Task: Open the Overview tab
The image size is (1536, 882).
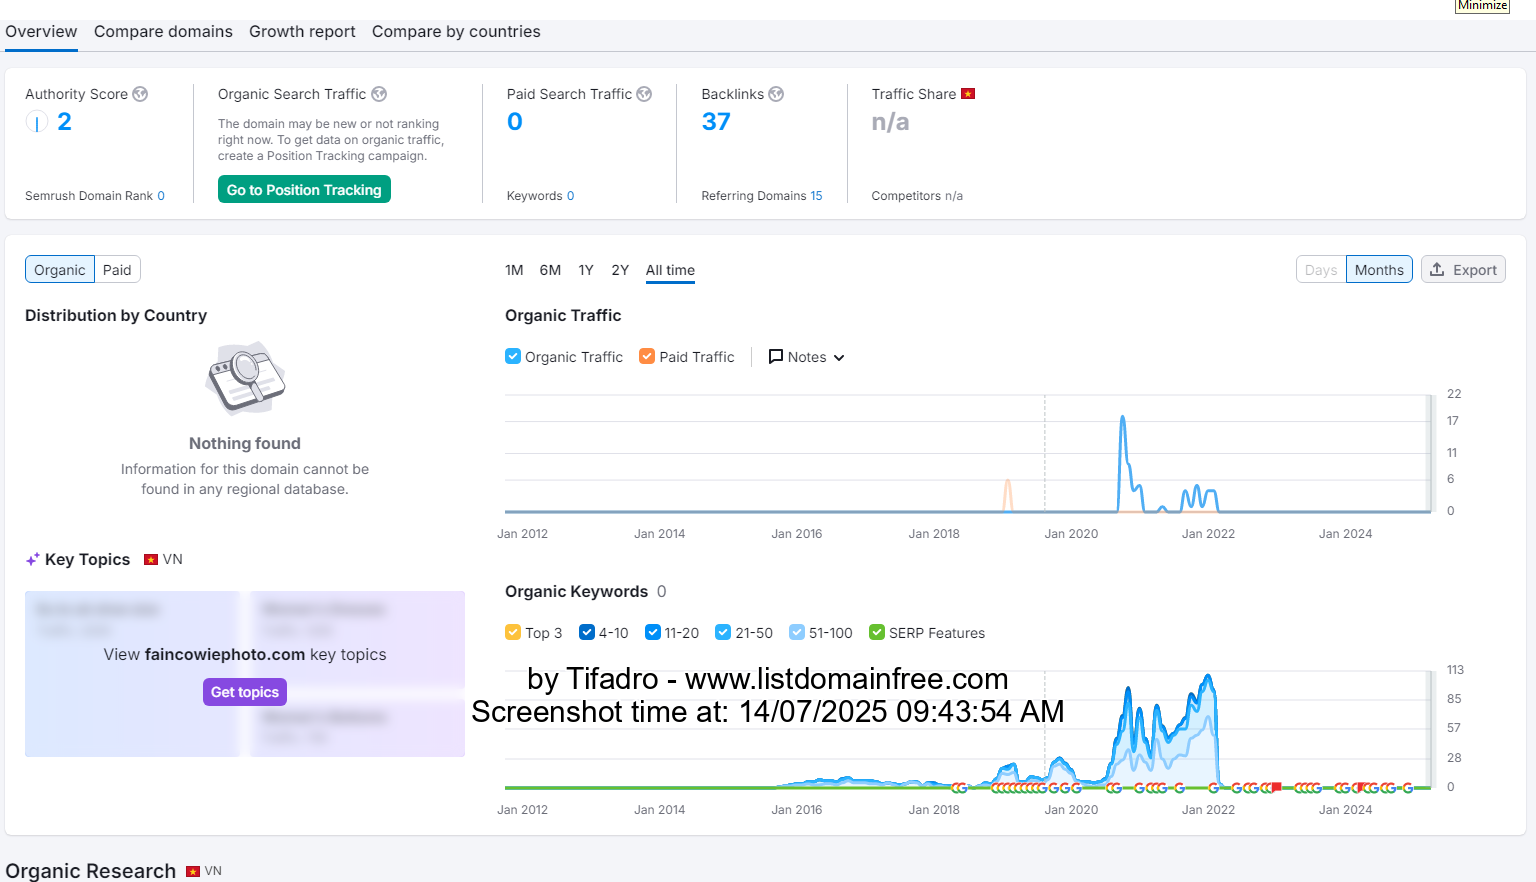Action: (x=41, y=32)
